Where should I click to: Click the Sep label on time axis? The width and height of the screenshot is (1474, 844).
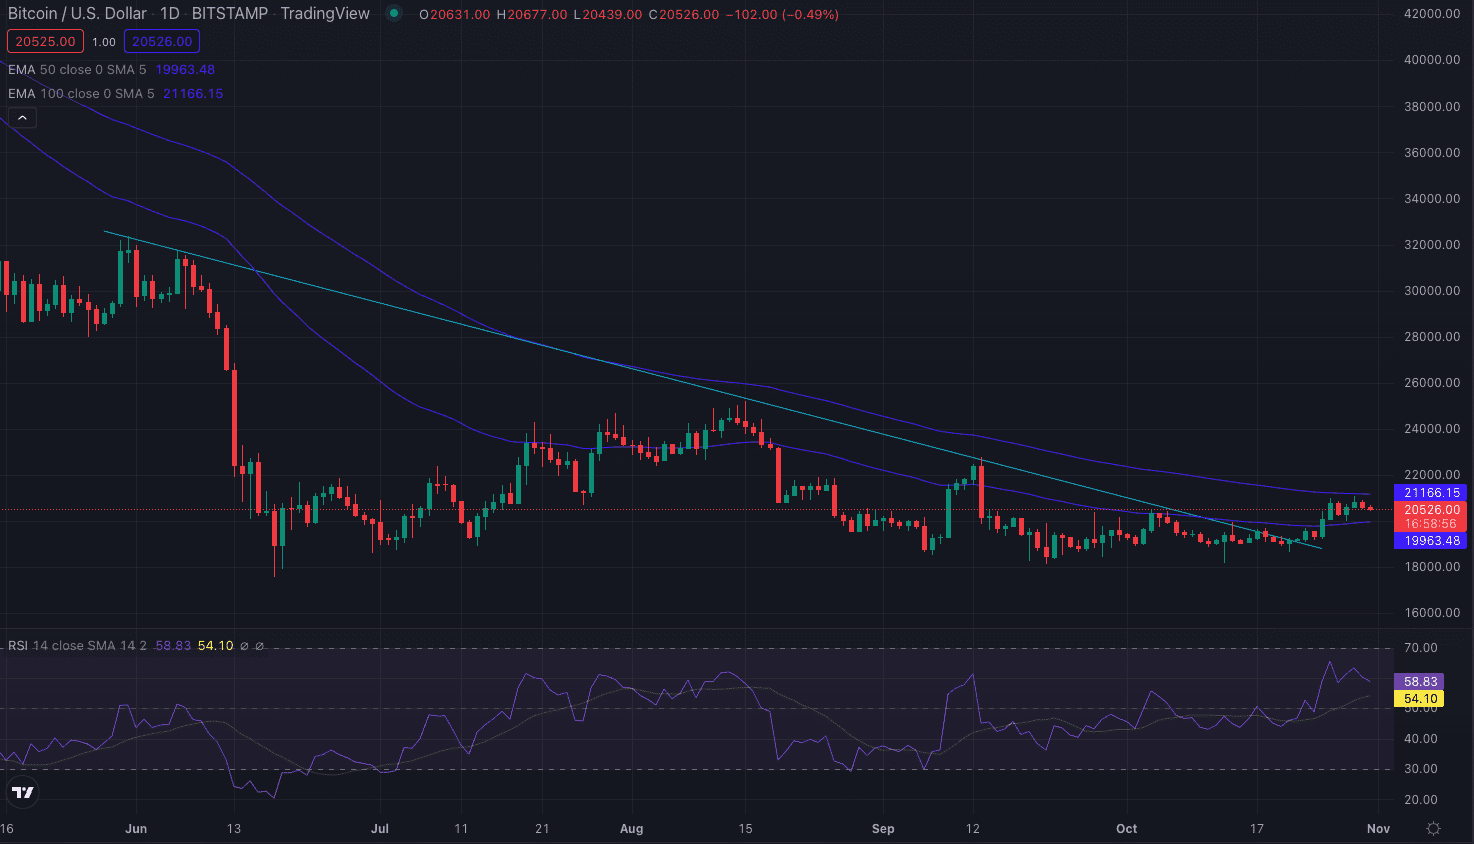(x=883, y=828)
